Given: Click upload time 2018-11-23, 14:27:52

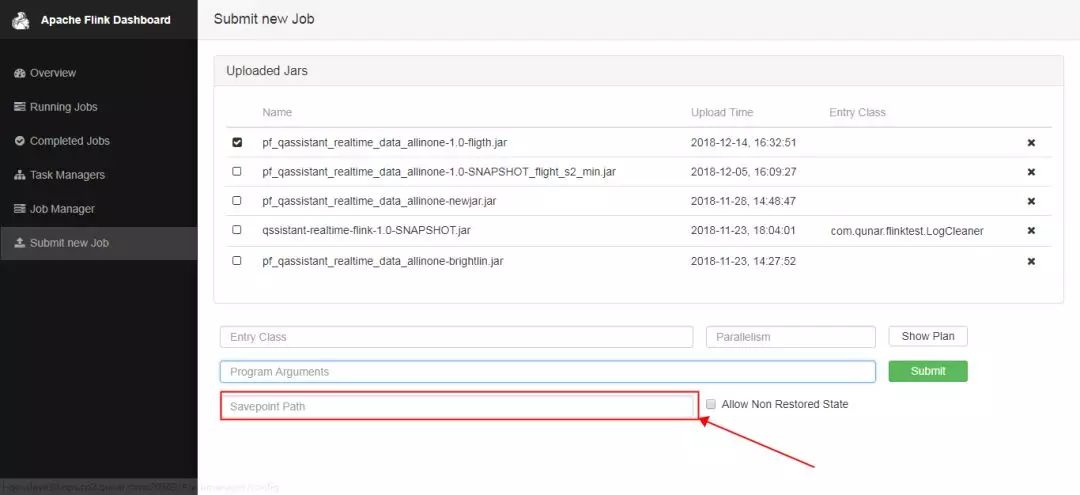Looking at the screenshot, I should click(743, 262).
